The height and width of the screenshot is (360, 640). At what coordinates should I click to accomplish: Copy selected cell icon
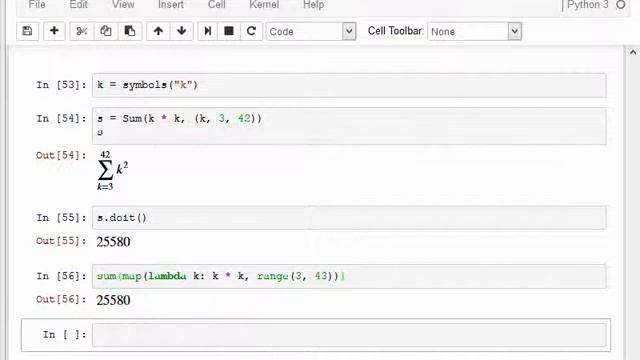106,31
